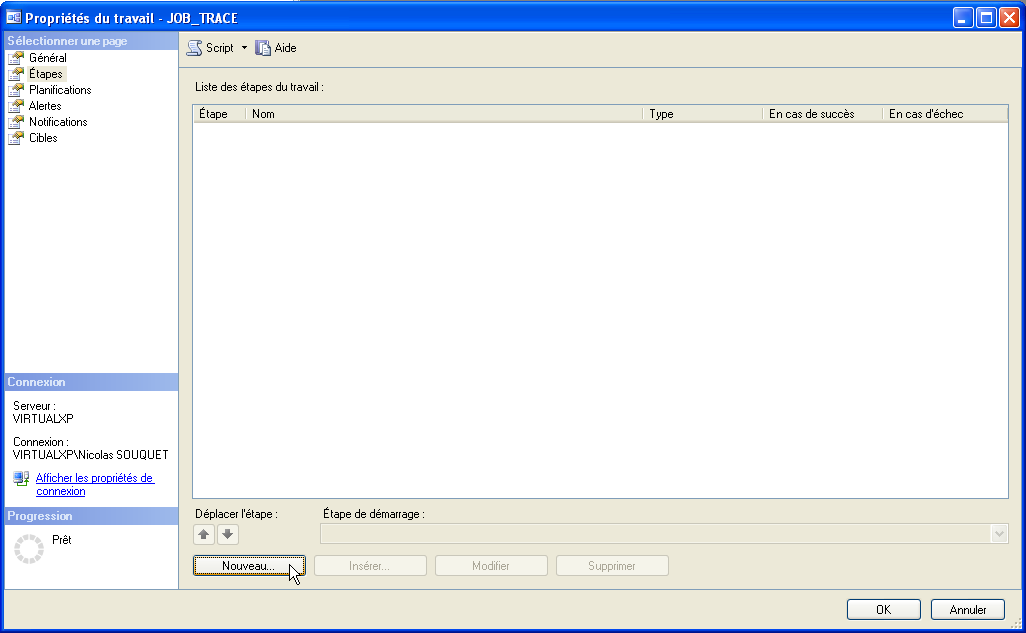The height and width of the screenshot is (633, 1026).
Task: Click the Script toolbar icon
Action: pyautogui.click(x=195, y=48)
